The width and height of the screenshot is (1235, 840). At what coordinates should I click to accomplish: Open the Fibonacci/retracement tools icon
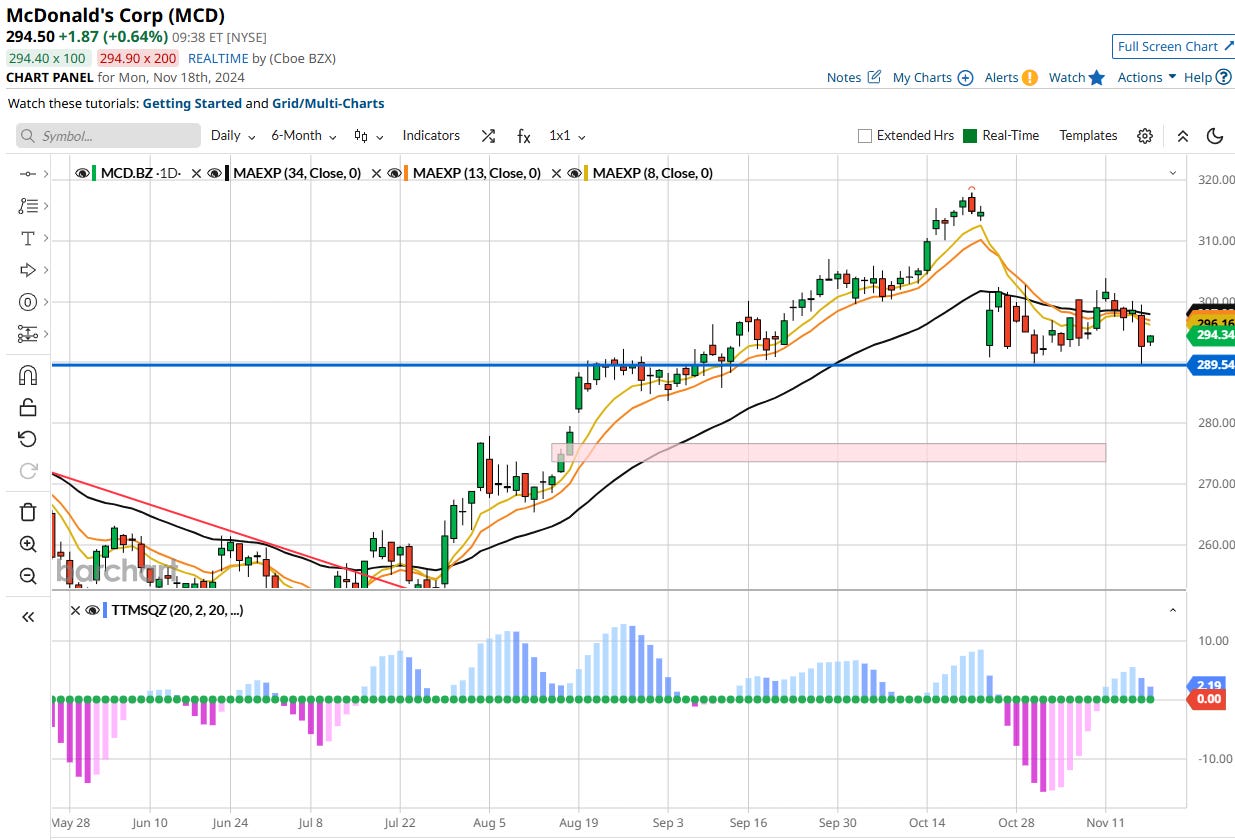tap(28, 206)
